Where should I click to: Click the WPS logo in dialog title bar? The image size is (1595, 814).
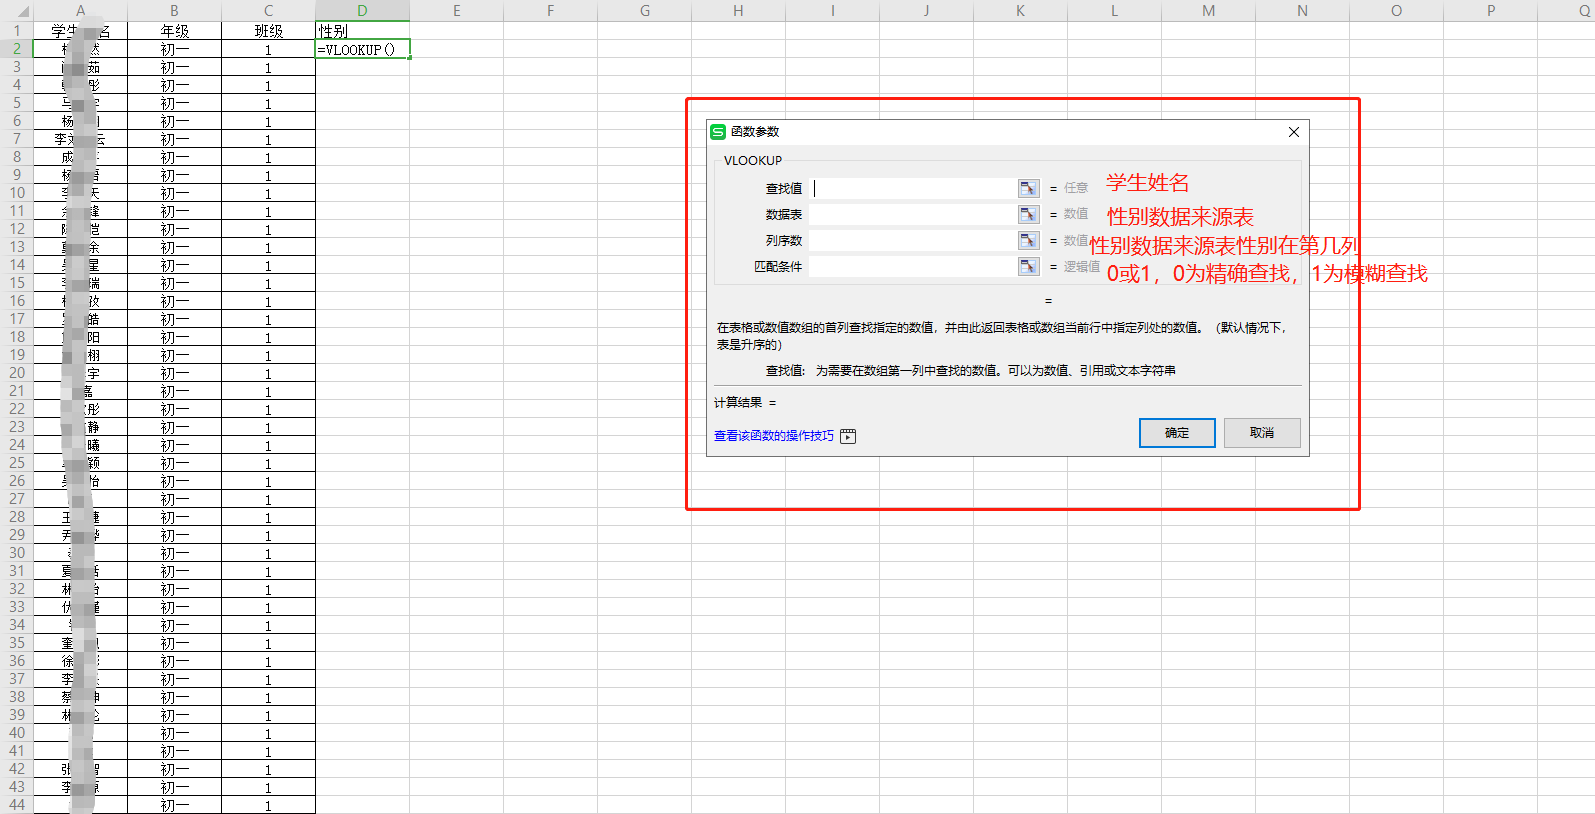click(718, 132)
